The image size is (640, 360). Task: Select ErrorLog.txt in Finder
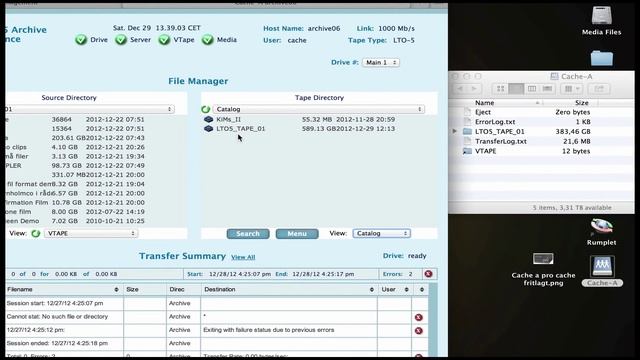click(x=495, y=122)
